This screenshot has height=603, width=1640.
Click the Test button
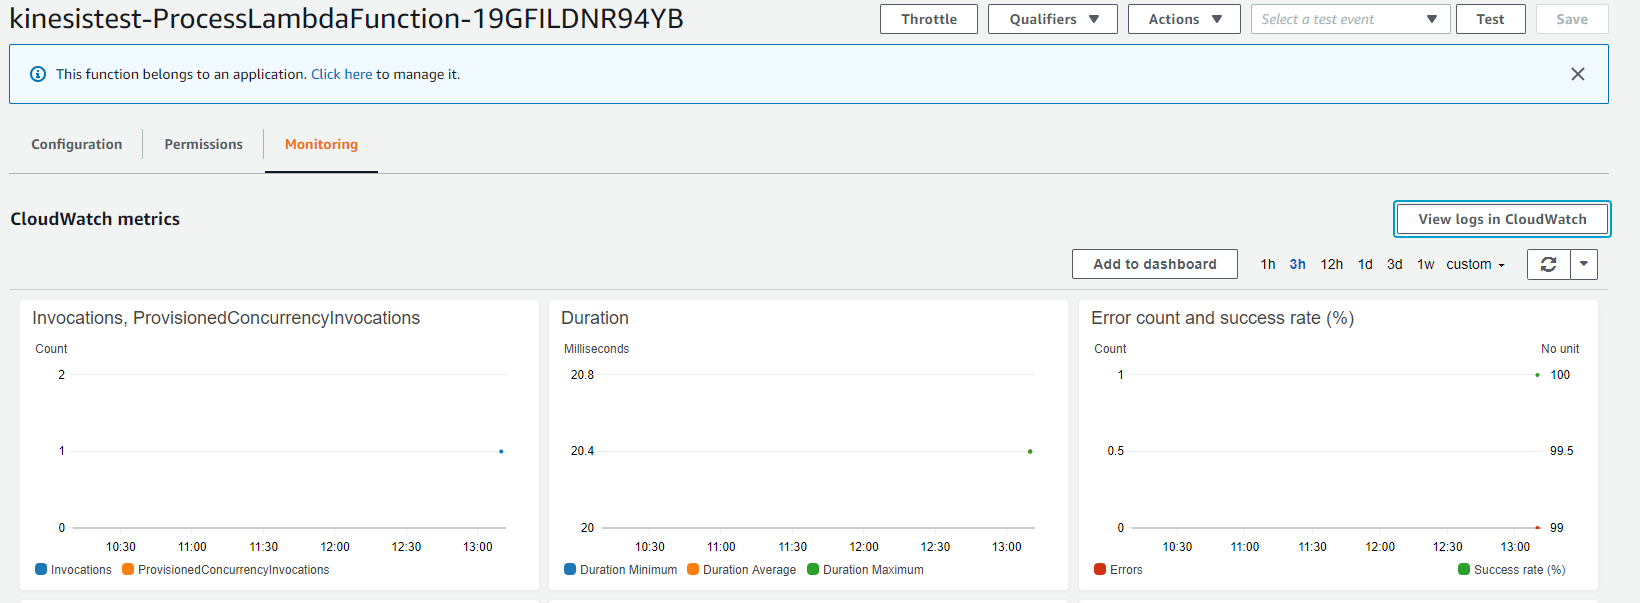[x=1490, y=19]
